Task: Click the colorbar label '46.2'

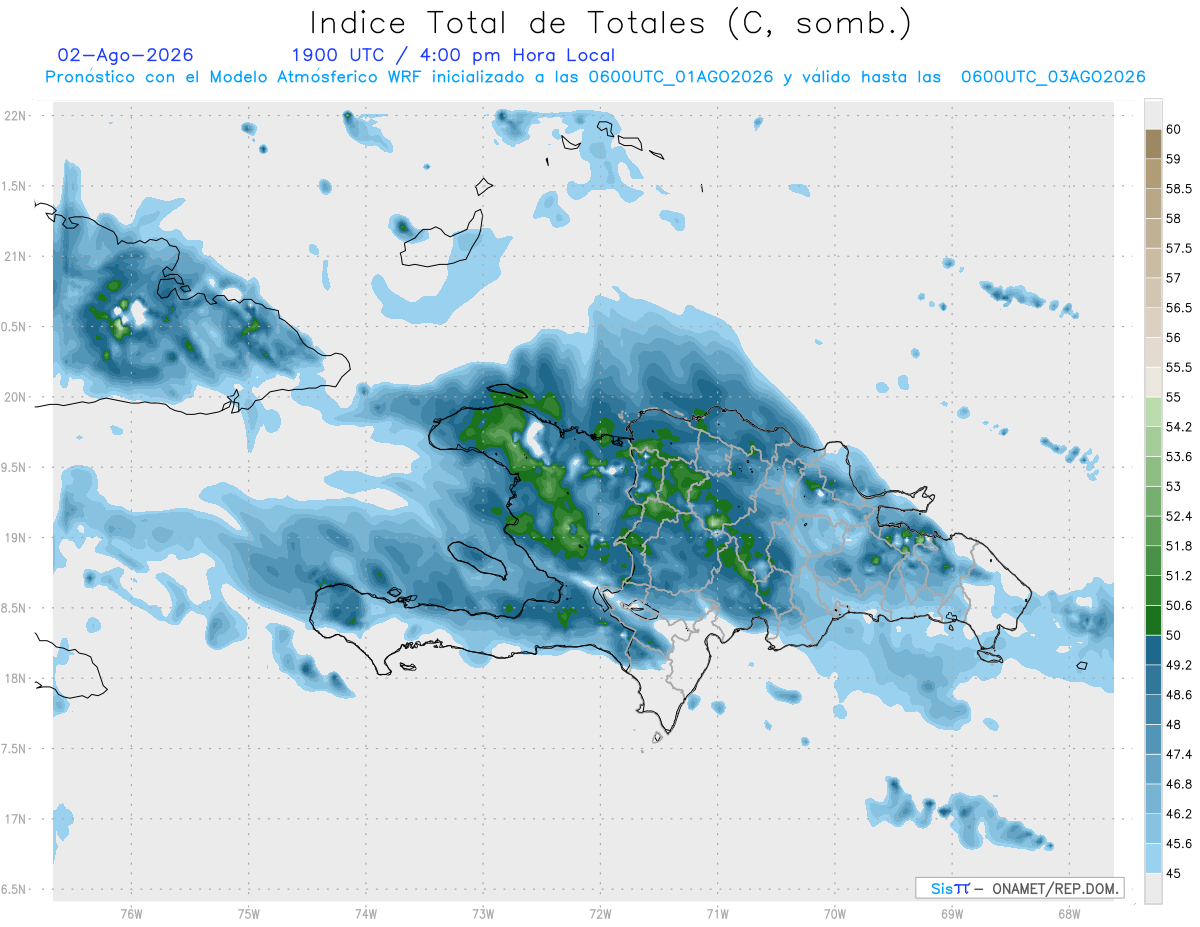Action: (1180, 813)
